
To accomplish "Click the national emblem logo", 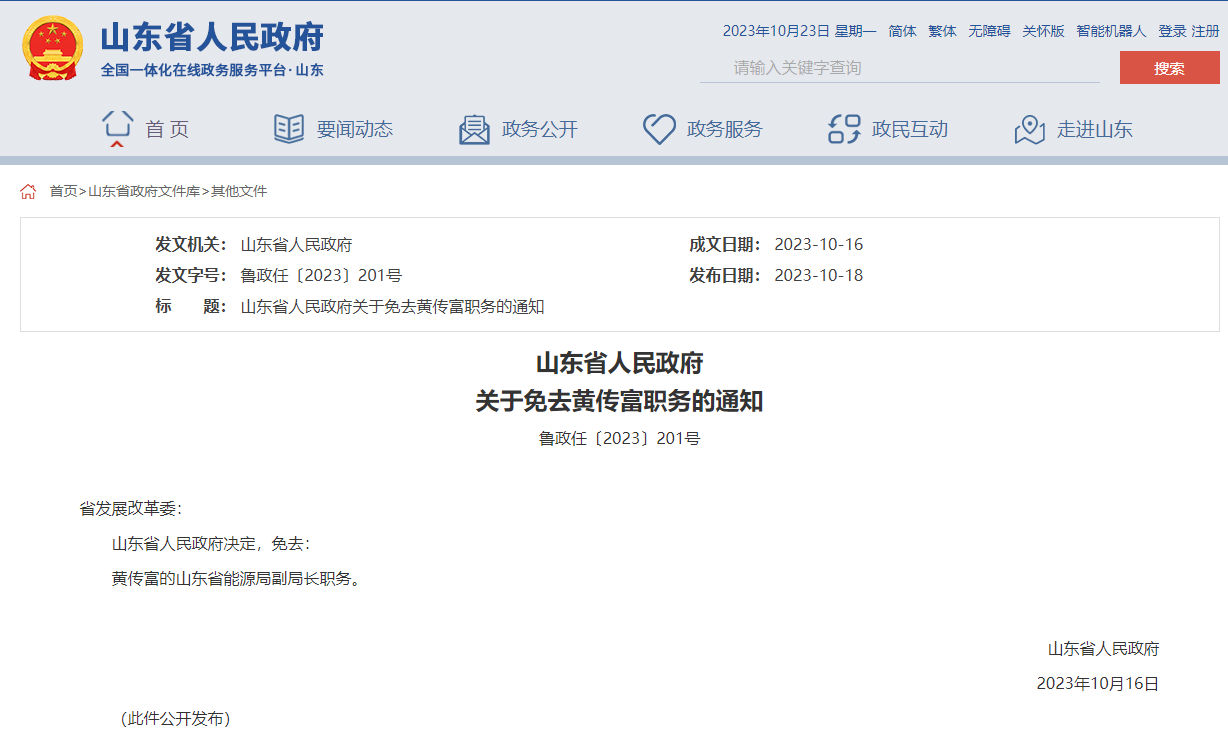I will 52,48.
